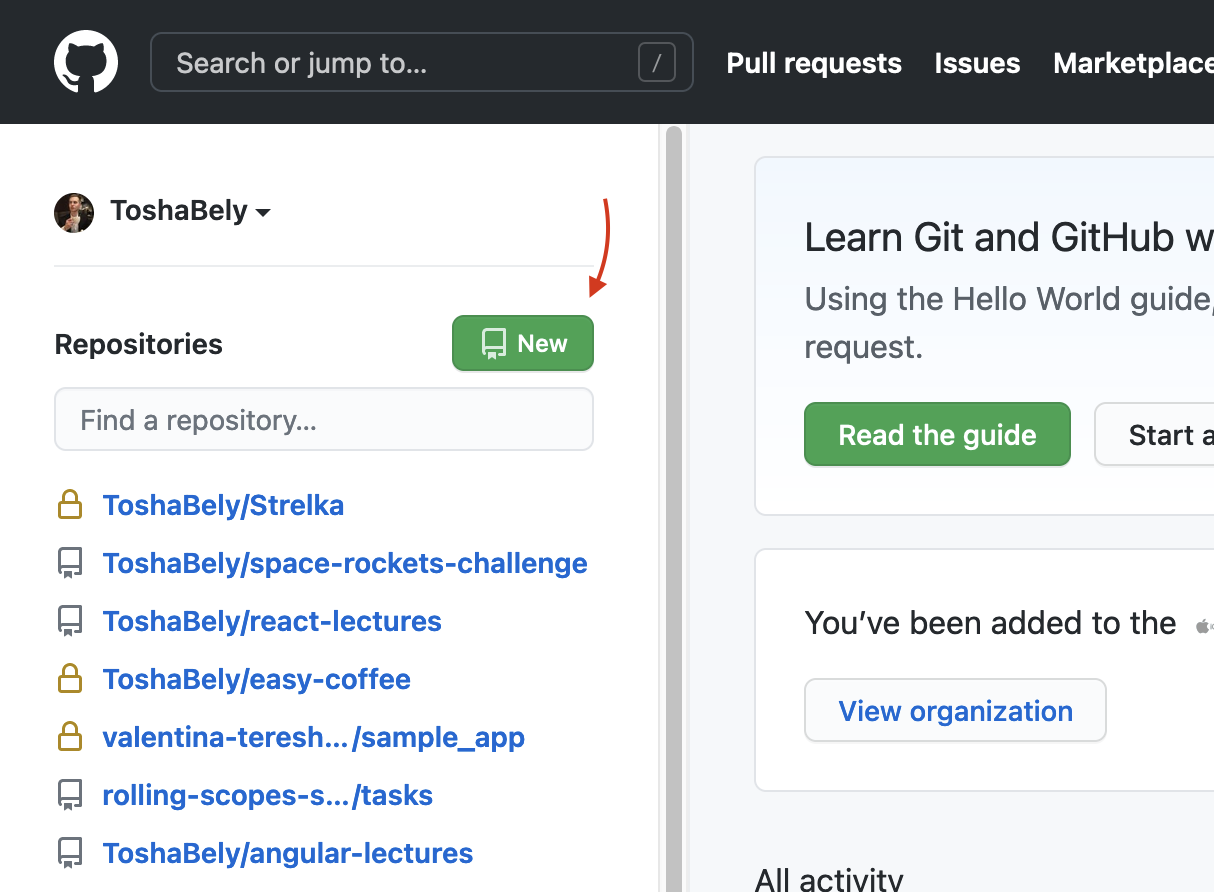Click lock icon beside sample_app

pyautogui.click(x=70, y=737)
